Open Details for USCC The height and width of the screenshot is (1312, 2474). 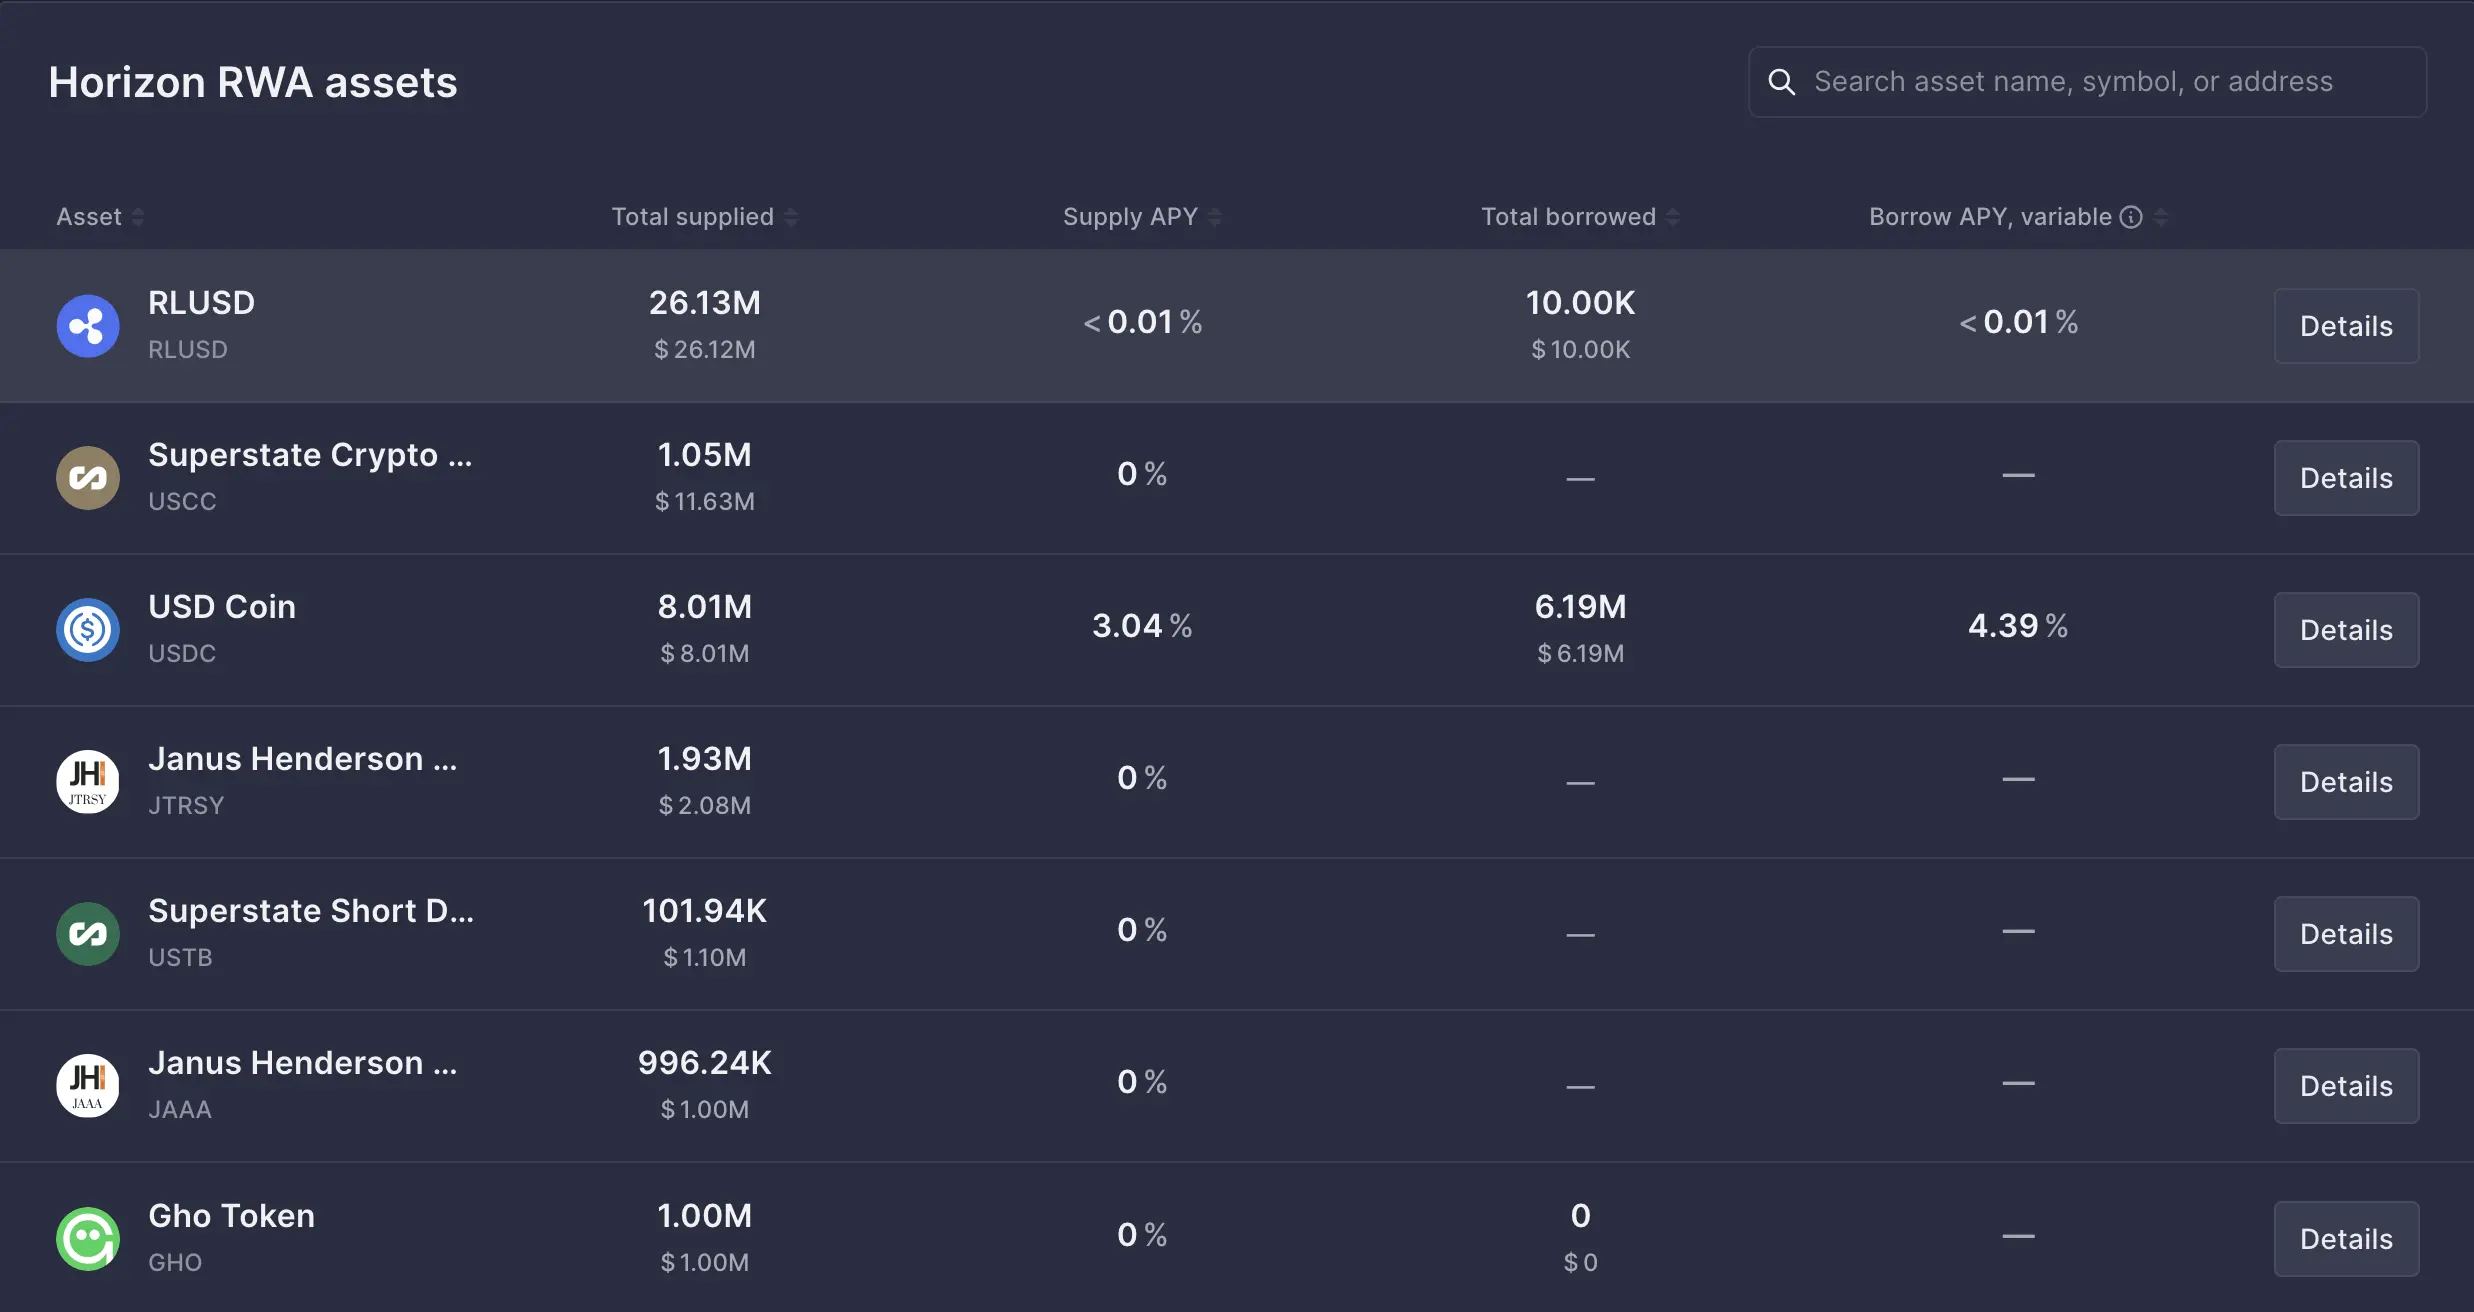(2346, 478)
